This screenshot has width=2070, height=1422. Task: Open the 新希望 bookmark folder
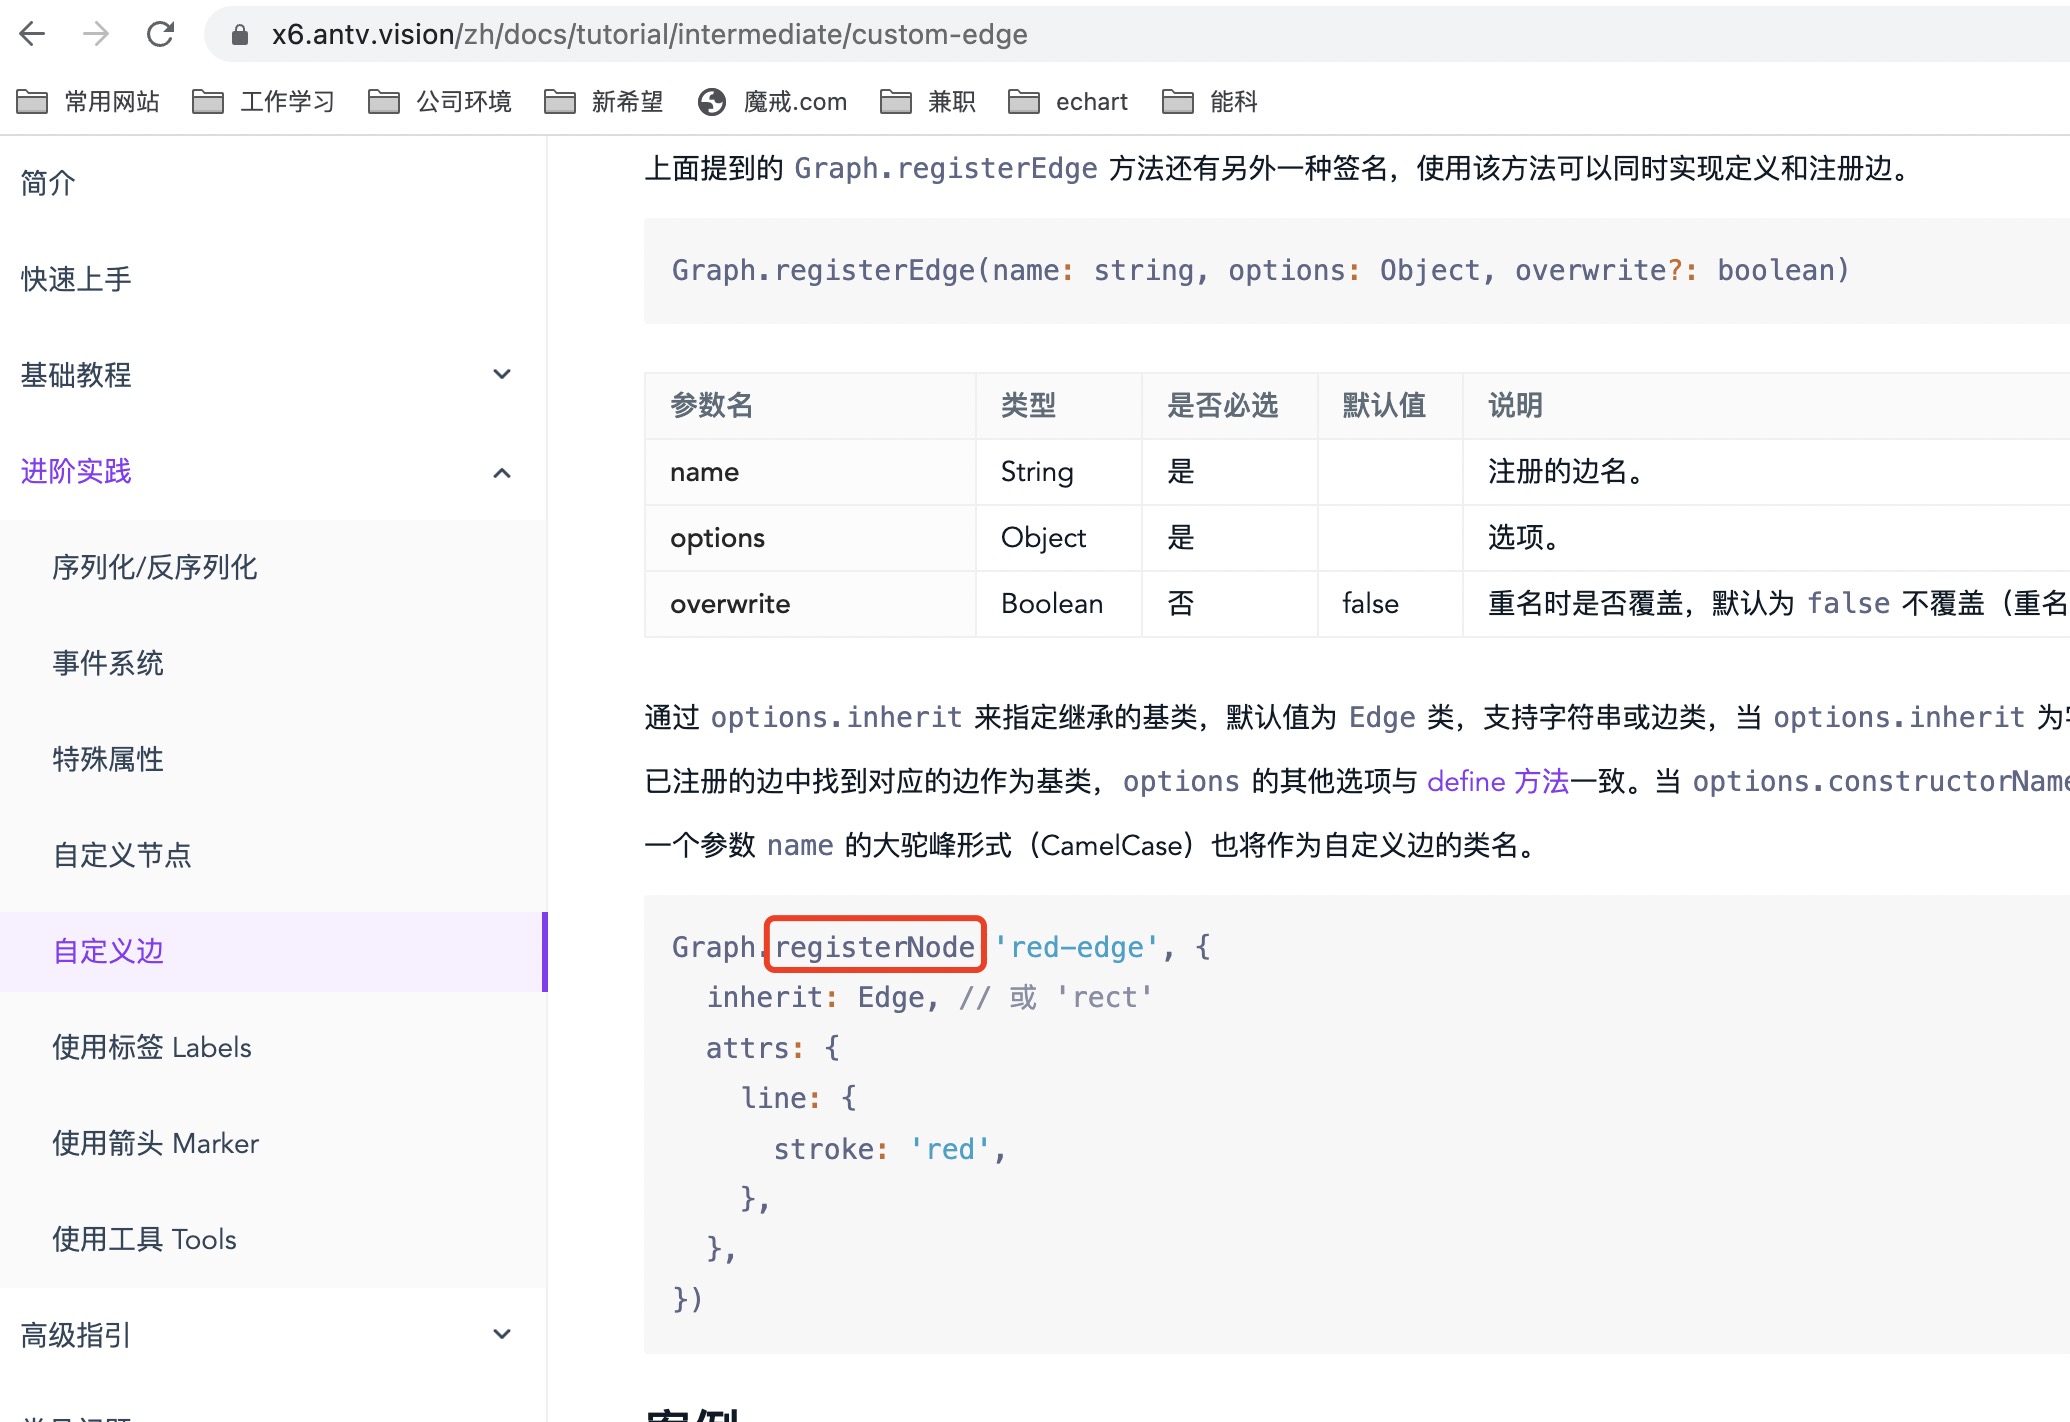pyautogui.click(x=604, y=101)
